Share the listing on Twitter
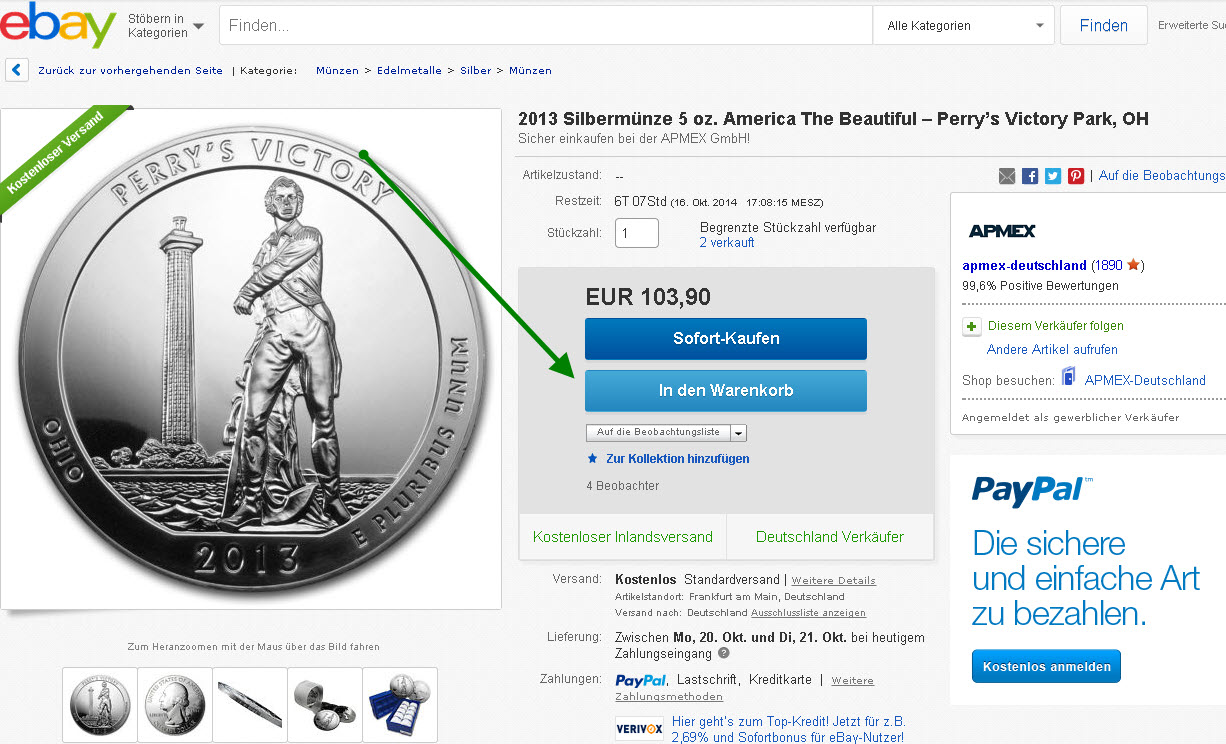The image size is (1226, 744). 1053,176
